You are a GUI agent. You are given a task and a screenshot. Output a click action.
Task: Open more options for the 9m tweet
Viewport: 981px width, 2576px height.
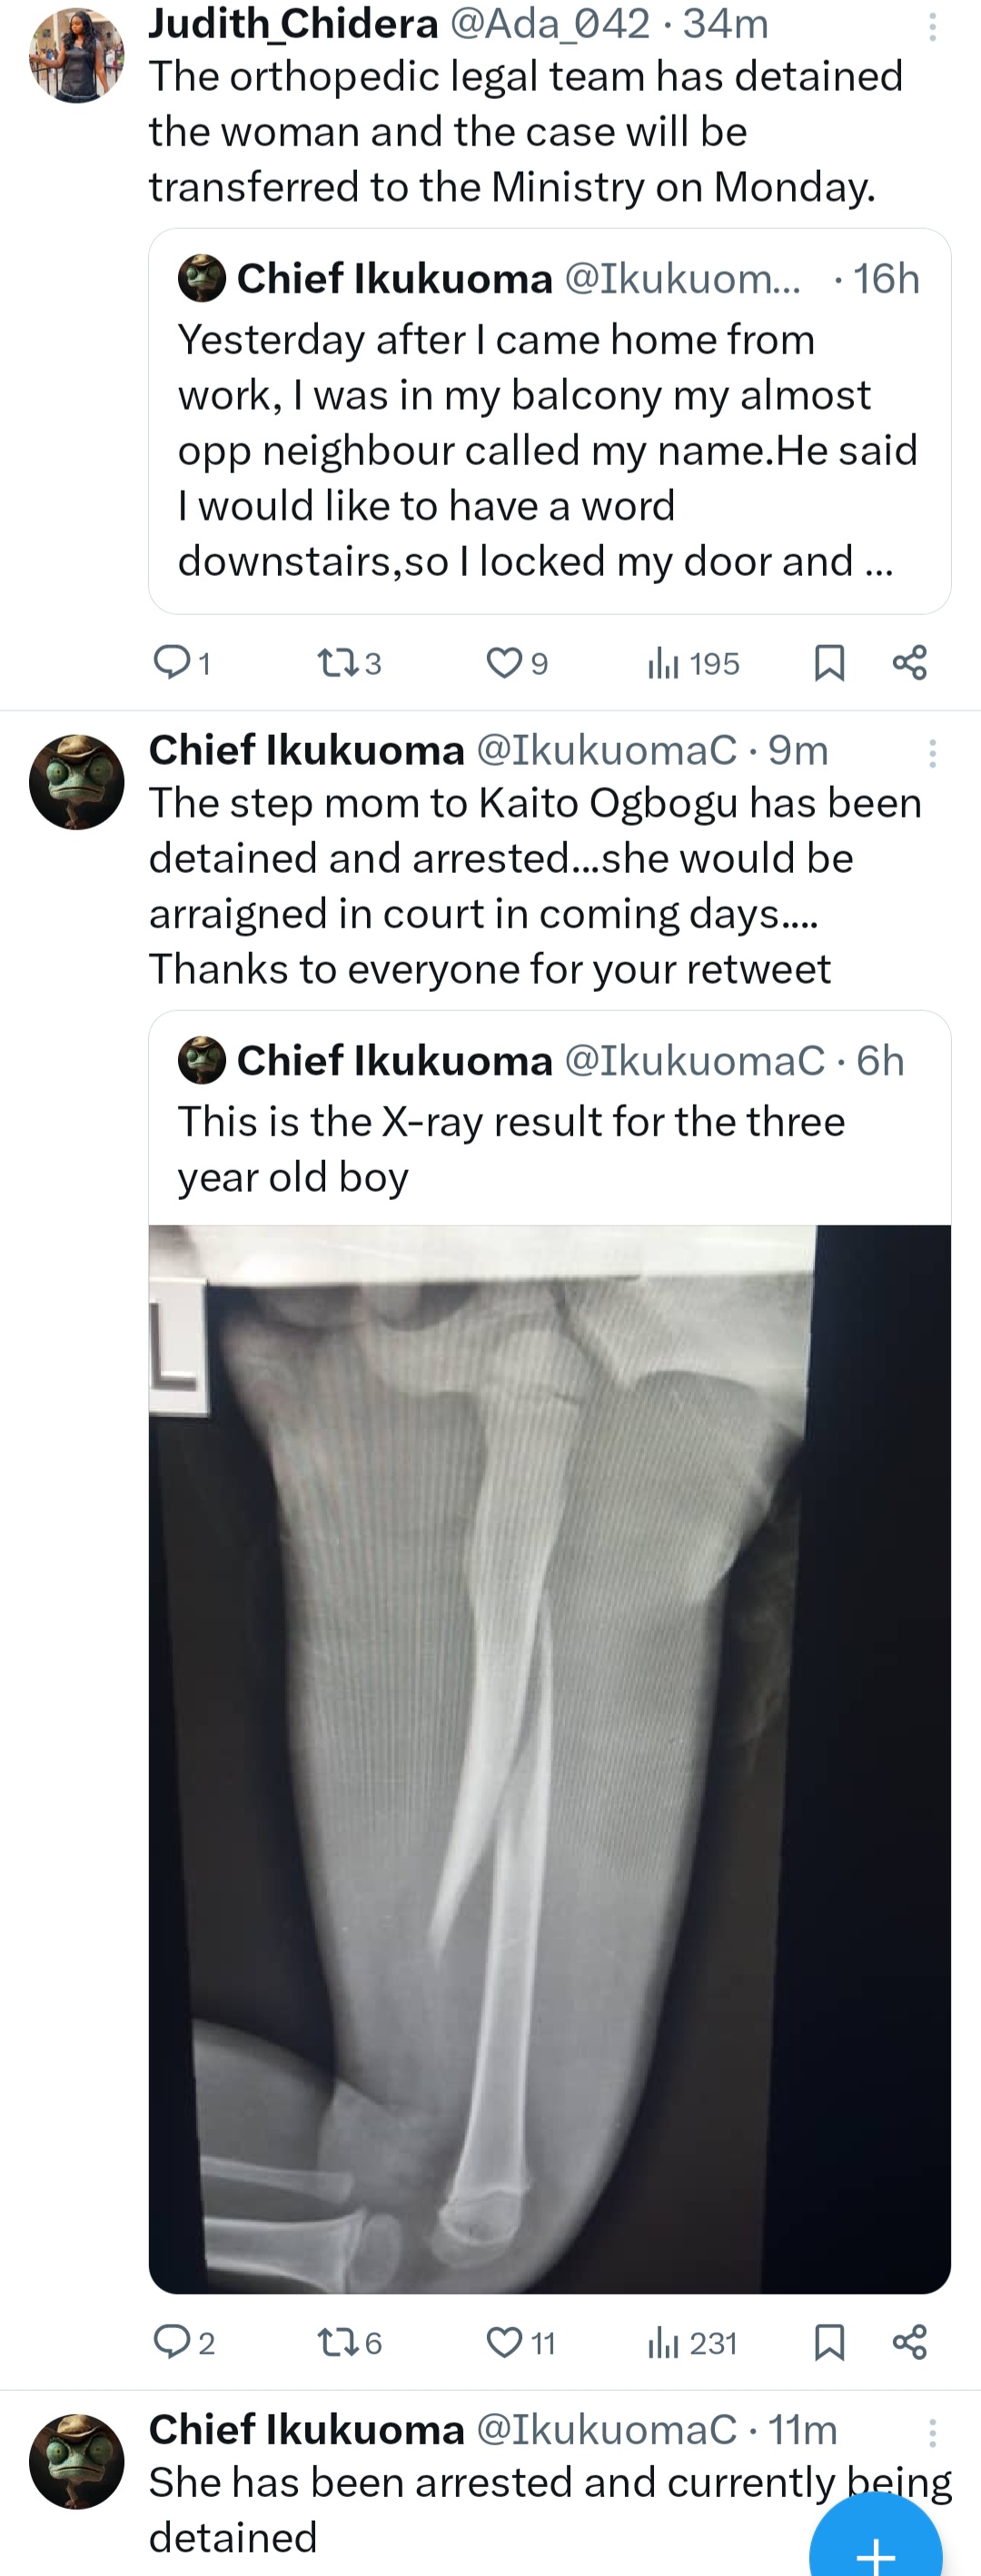932,753
